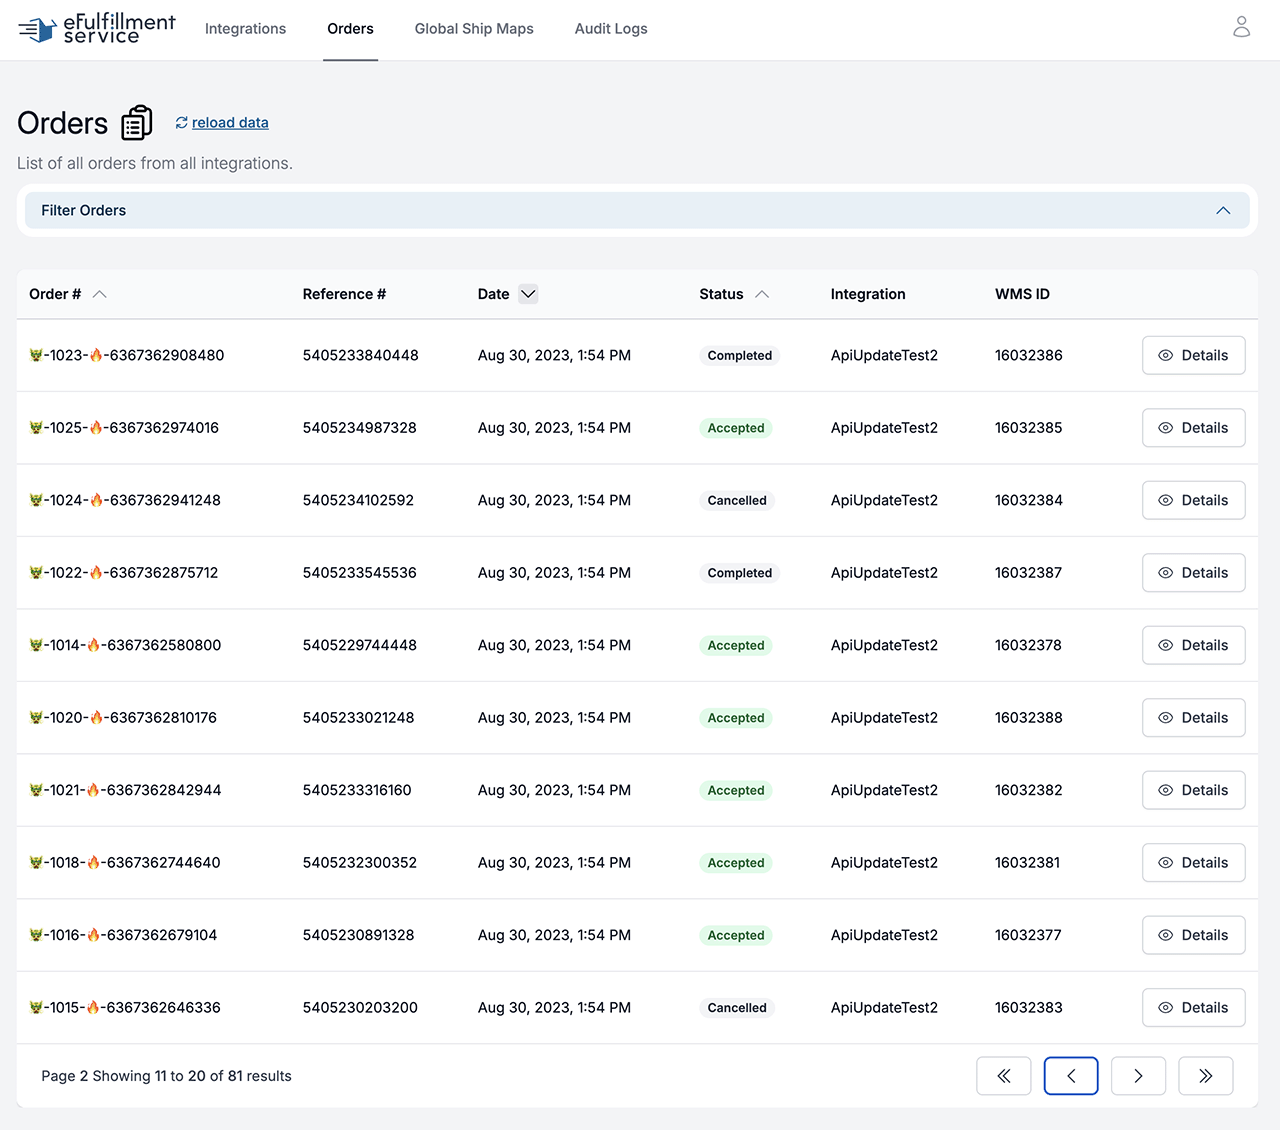Screen dimensions: 1280x1130
Task: Advance to next page using right chevron
Action: tap(1138, 1075)
